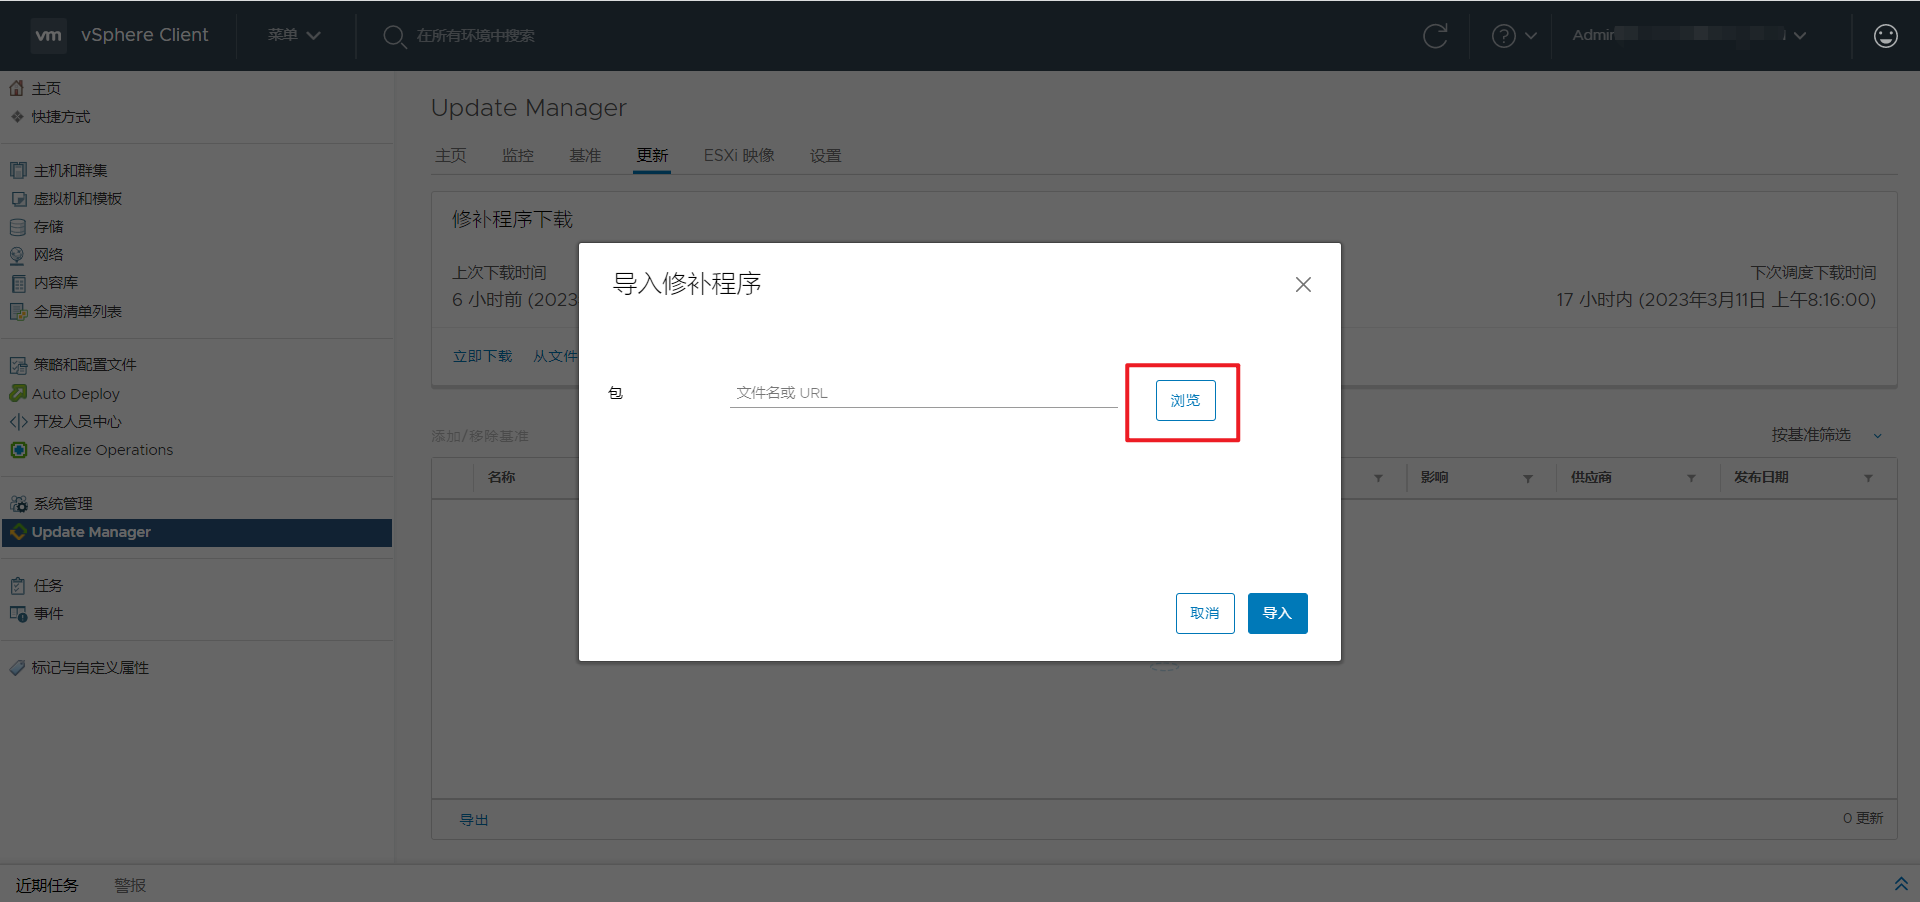Expand recent tasks panel with double-chevron icon

[1901, 884]
